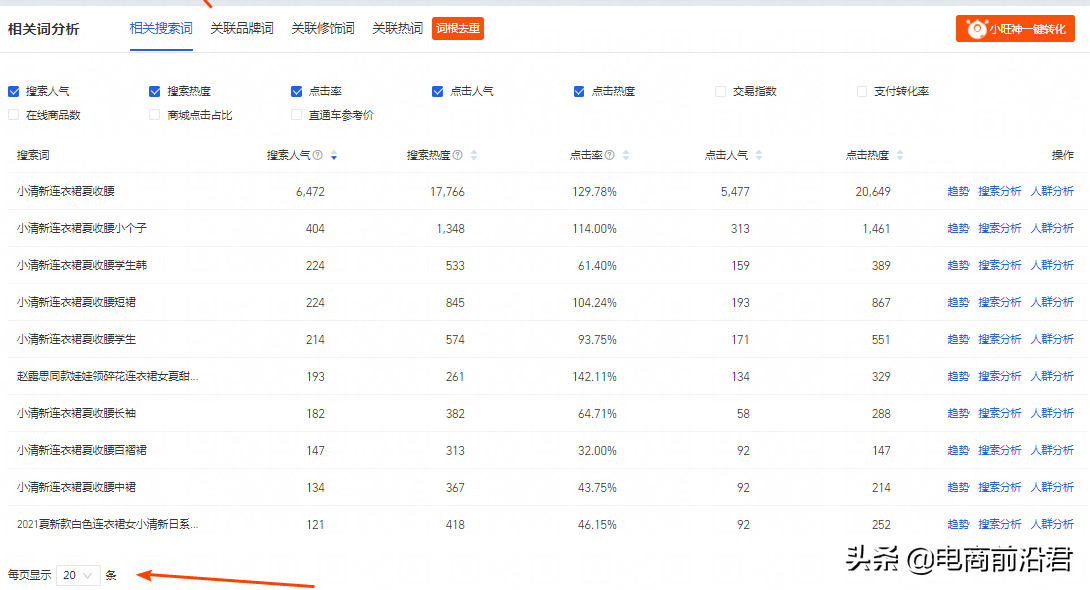This screenshot has width=1090, height=590.
Task: Open 趋势 for the top keyword row
Action: click(x=957, y=190)
